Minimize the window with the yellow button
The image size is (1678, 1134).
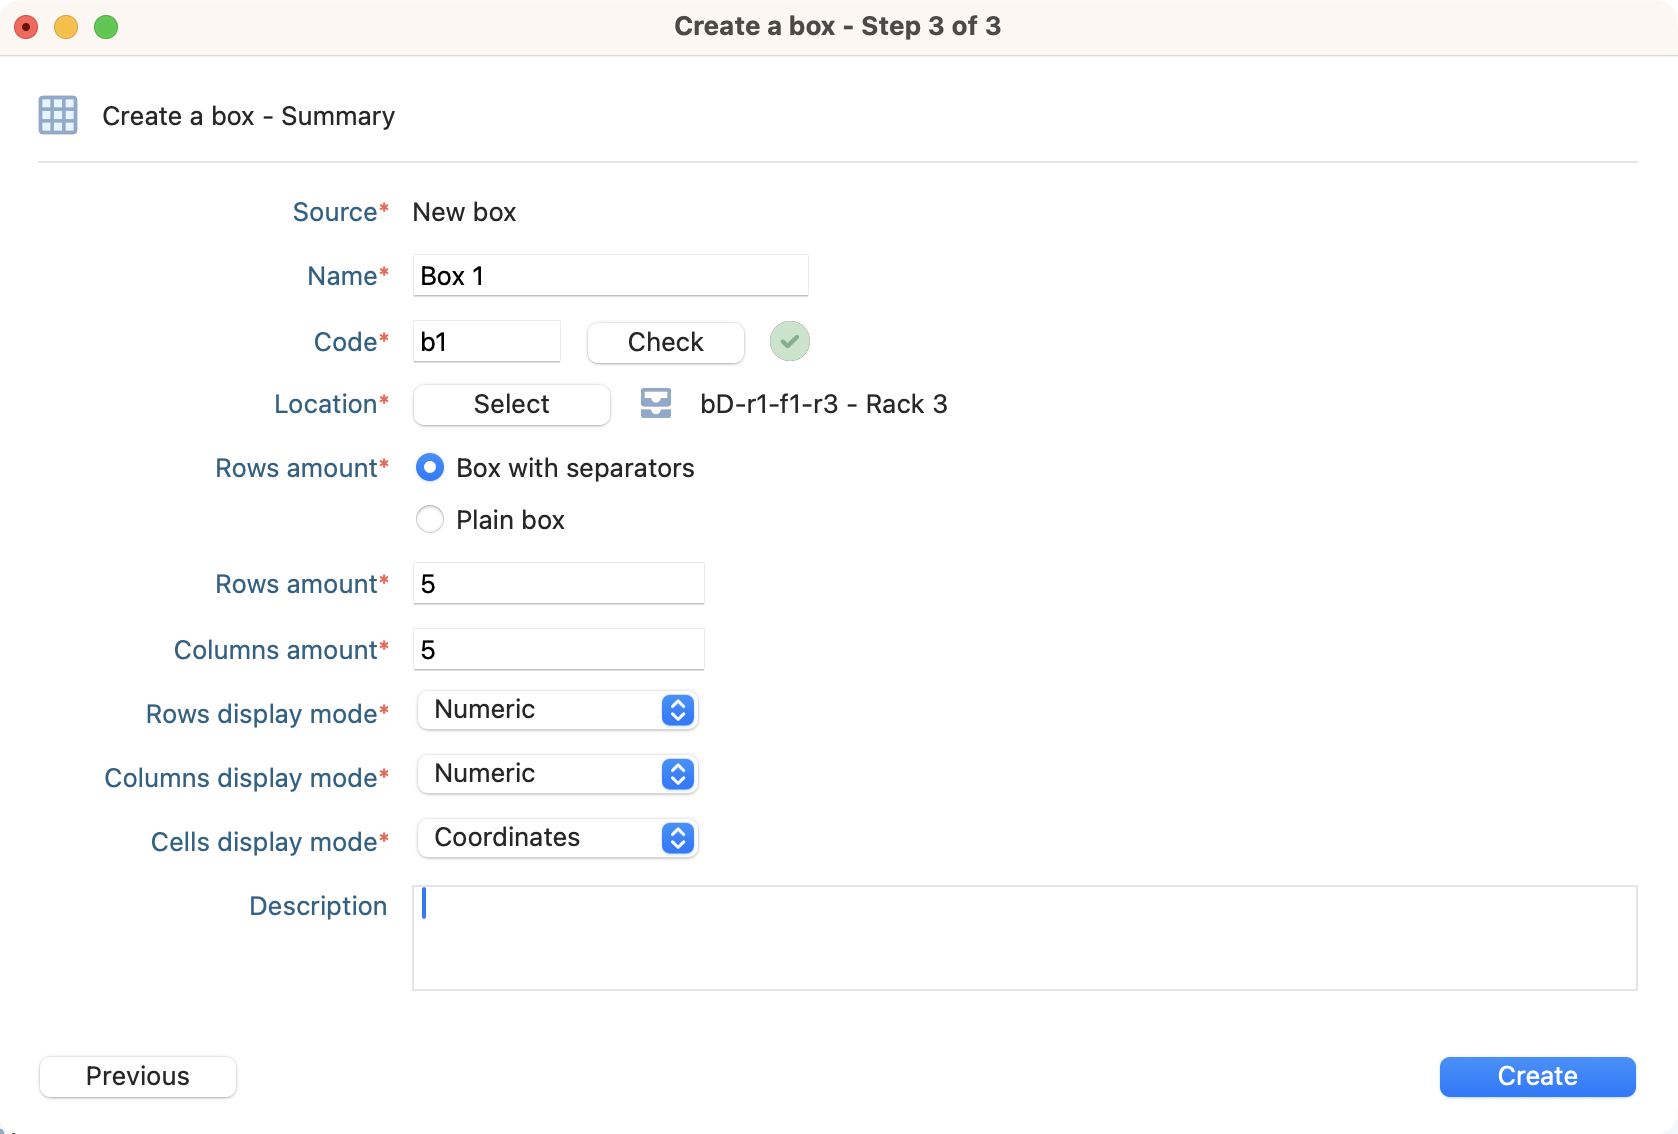click(x=66, y=27)
